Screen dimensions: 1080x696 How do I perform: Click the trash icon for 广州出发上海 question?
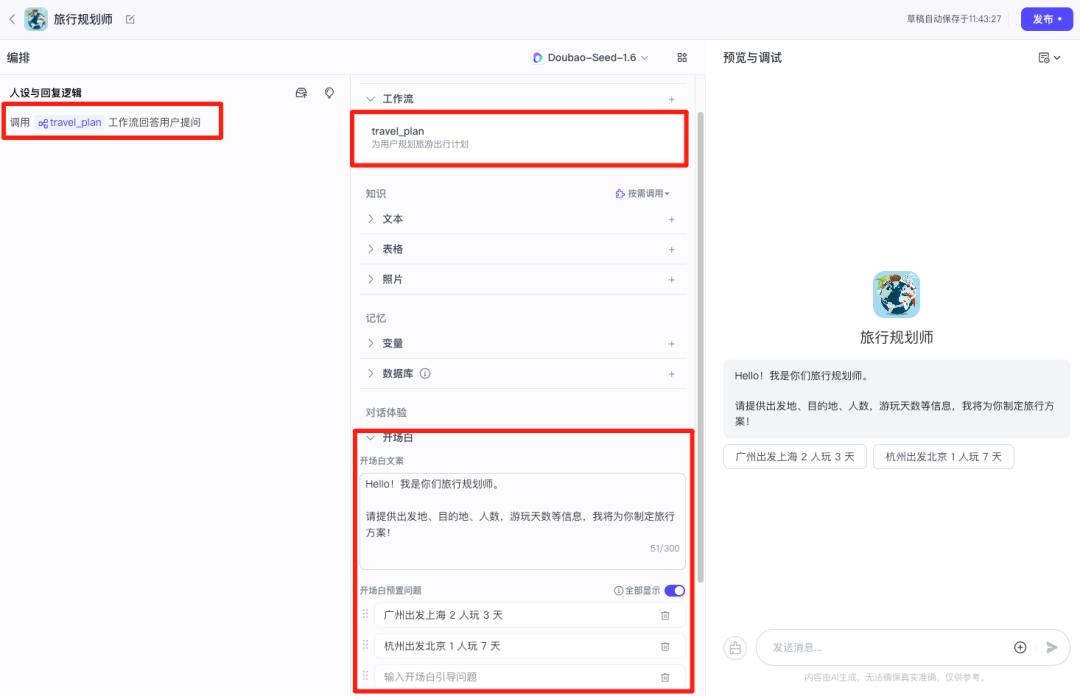(665, 615)
